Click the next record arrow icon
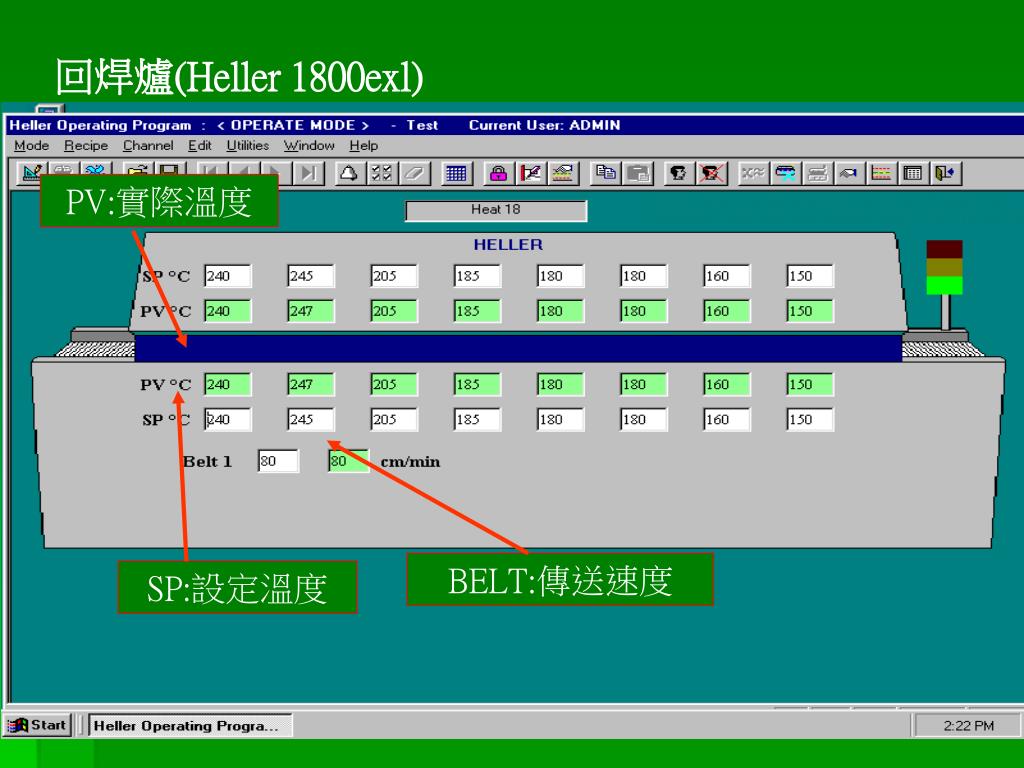The width and height of the screenshot is (1024, 768). 275,173
